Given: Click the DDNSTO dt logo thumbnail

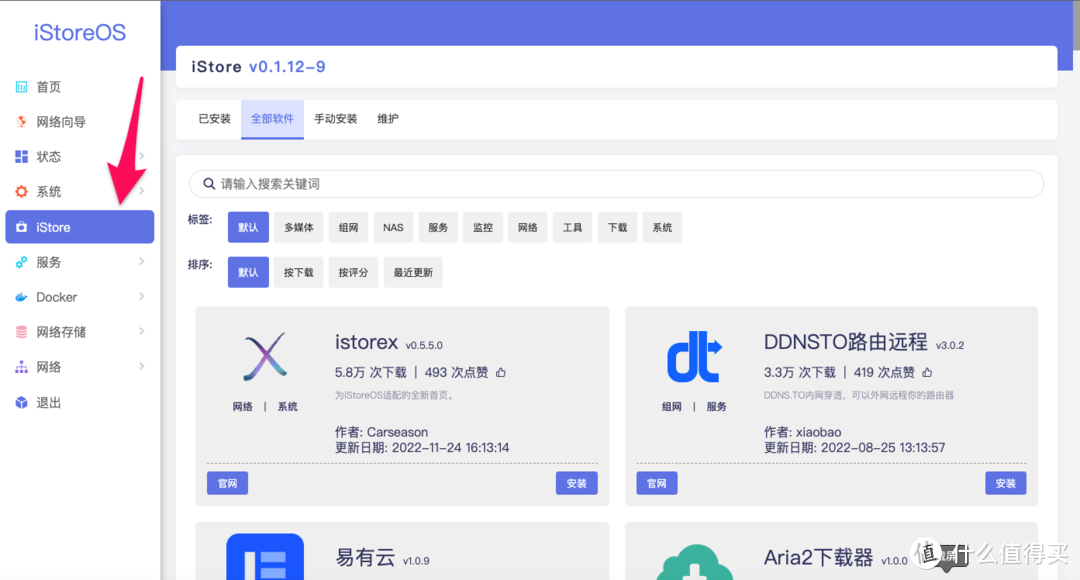Looking at the screenshot, I should point(695,358).
